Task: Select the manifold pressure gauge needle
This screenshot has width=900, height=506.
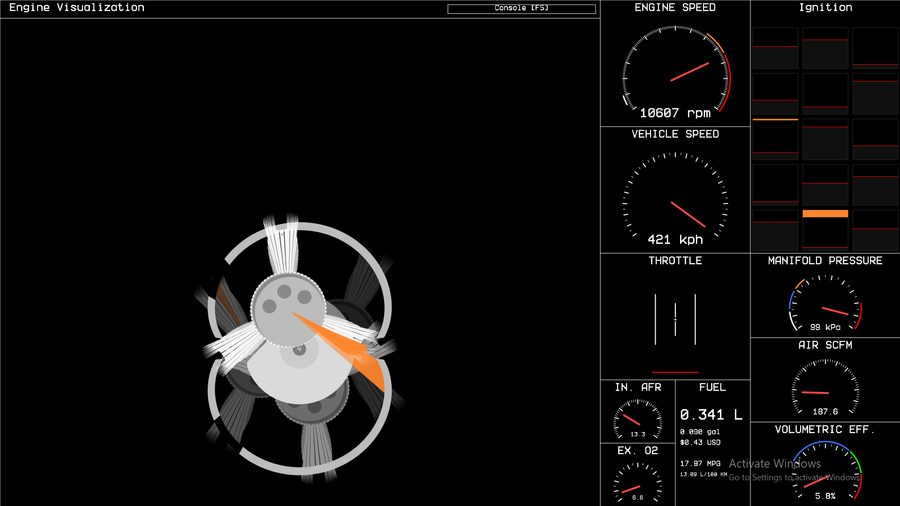Action: click(835, 312)
